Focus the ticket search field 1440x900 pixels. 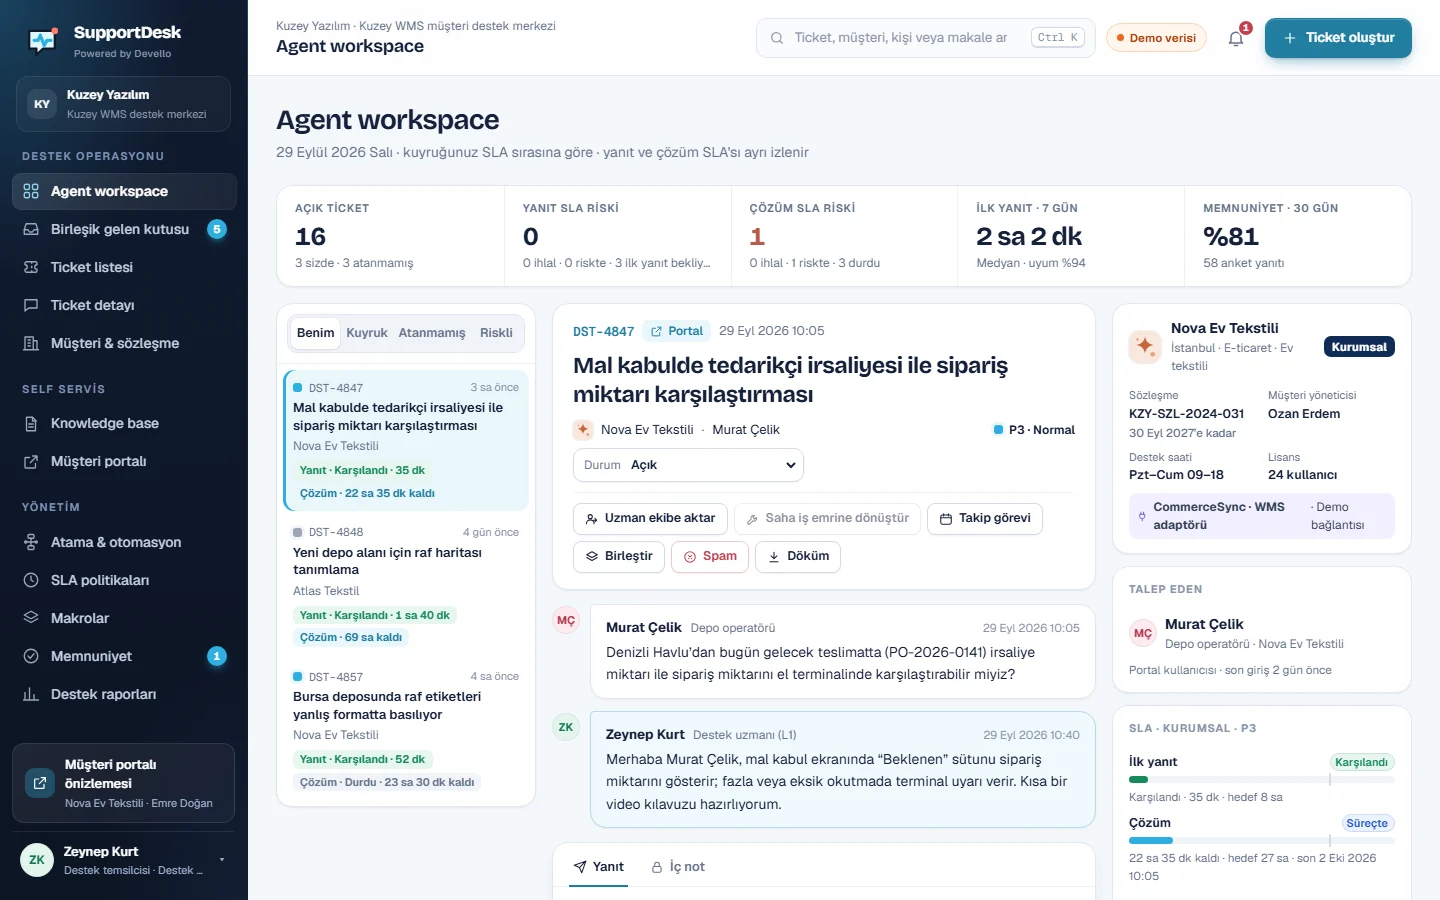pos(925,38)
